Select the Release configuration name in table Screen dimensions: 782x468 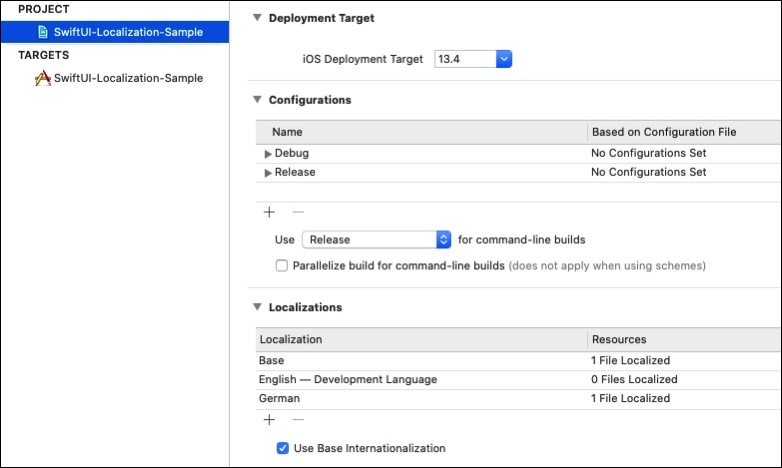click(295, 172)
